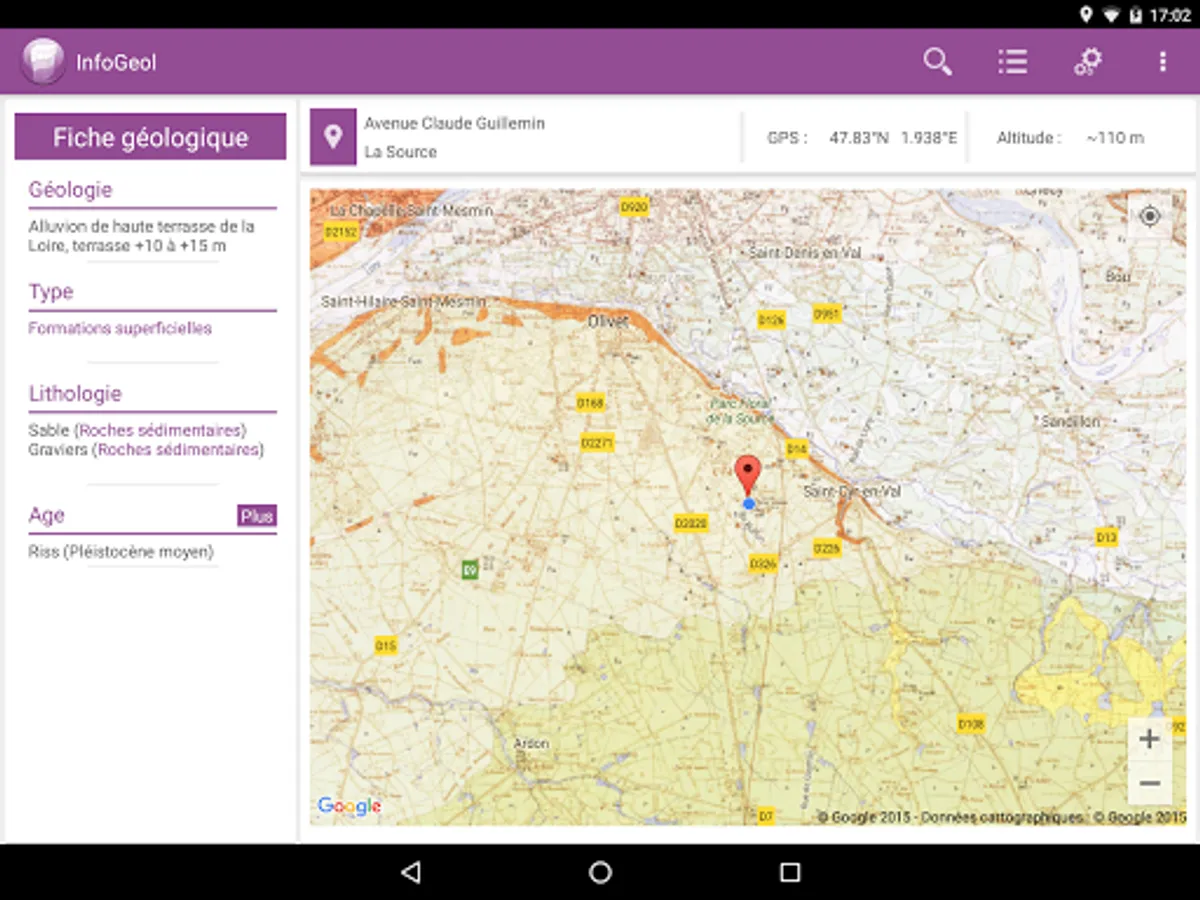Tap the blue current position dot
The width and height of the screenshot is (1200, 900).
(749, 504)
